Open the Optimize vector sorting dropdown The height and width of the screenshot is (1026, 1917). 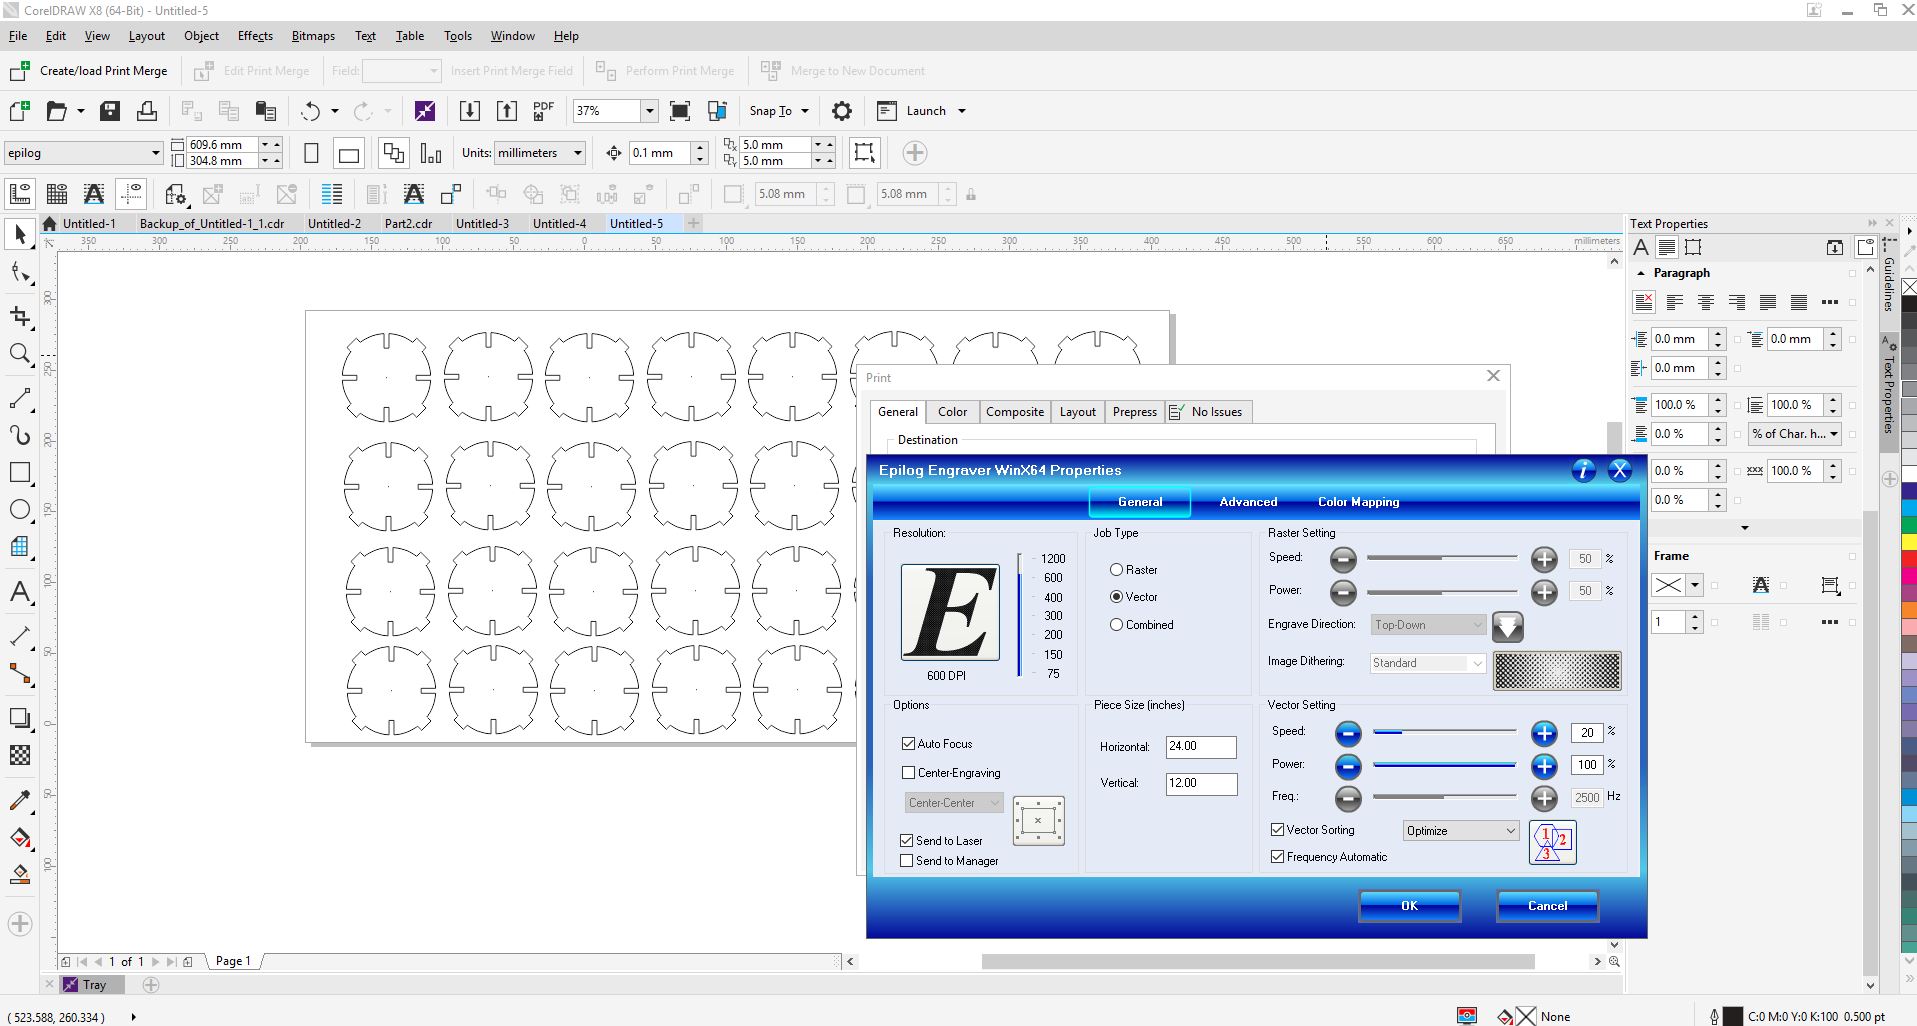click(x=1460, y=830)
